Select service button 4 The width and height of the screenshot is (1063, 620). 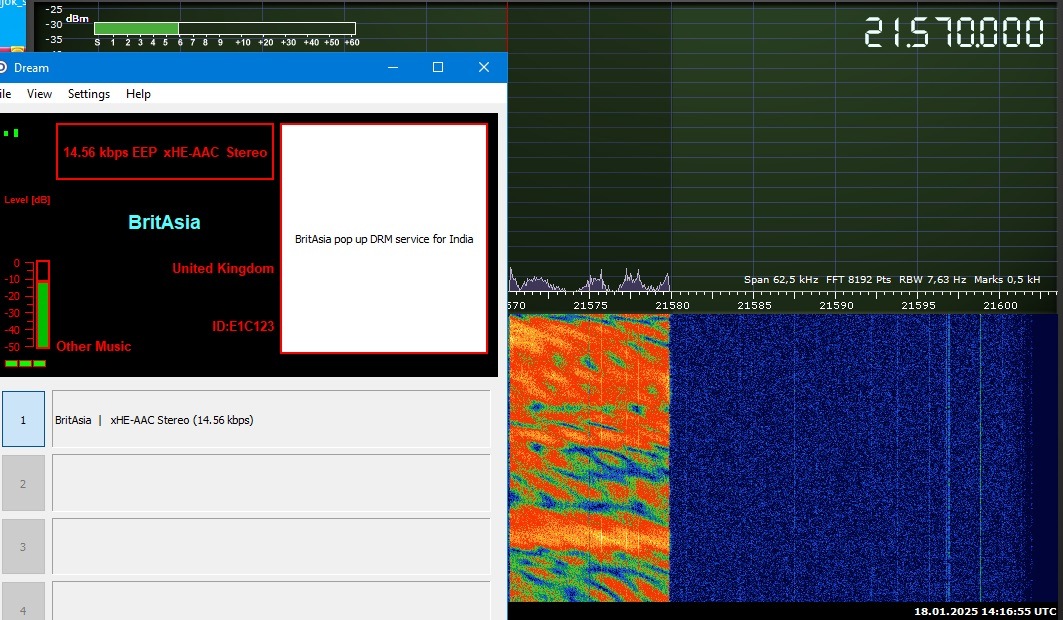23,605
